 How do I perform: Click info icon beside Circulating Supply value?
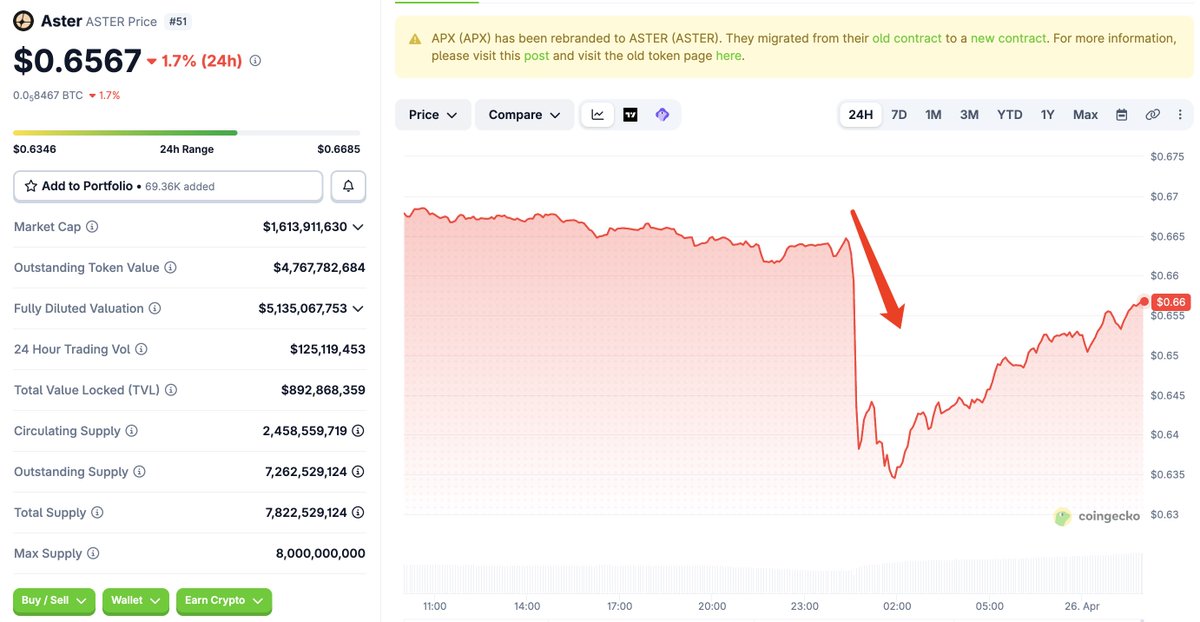point(358,431)
